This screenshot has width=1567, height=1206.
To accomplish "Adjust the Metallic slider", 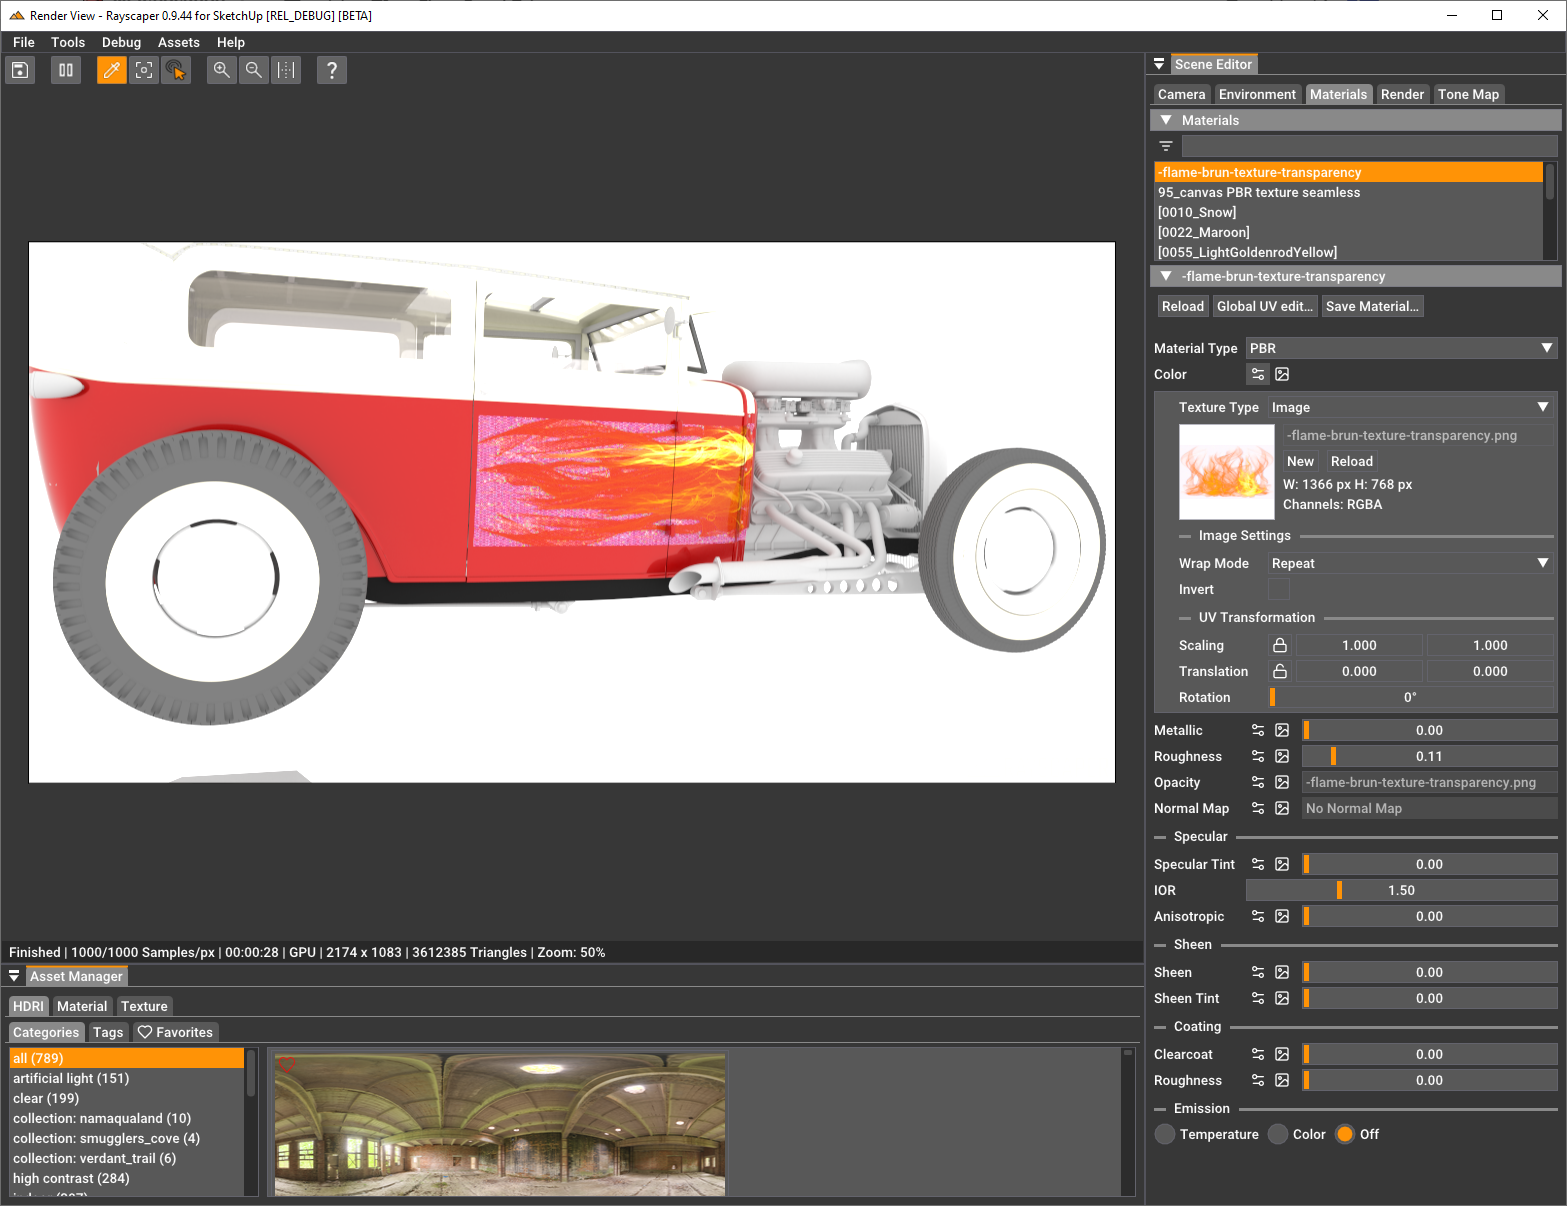I will 1429,730.
